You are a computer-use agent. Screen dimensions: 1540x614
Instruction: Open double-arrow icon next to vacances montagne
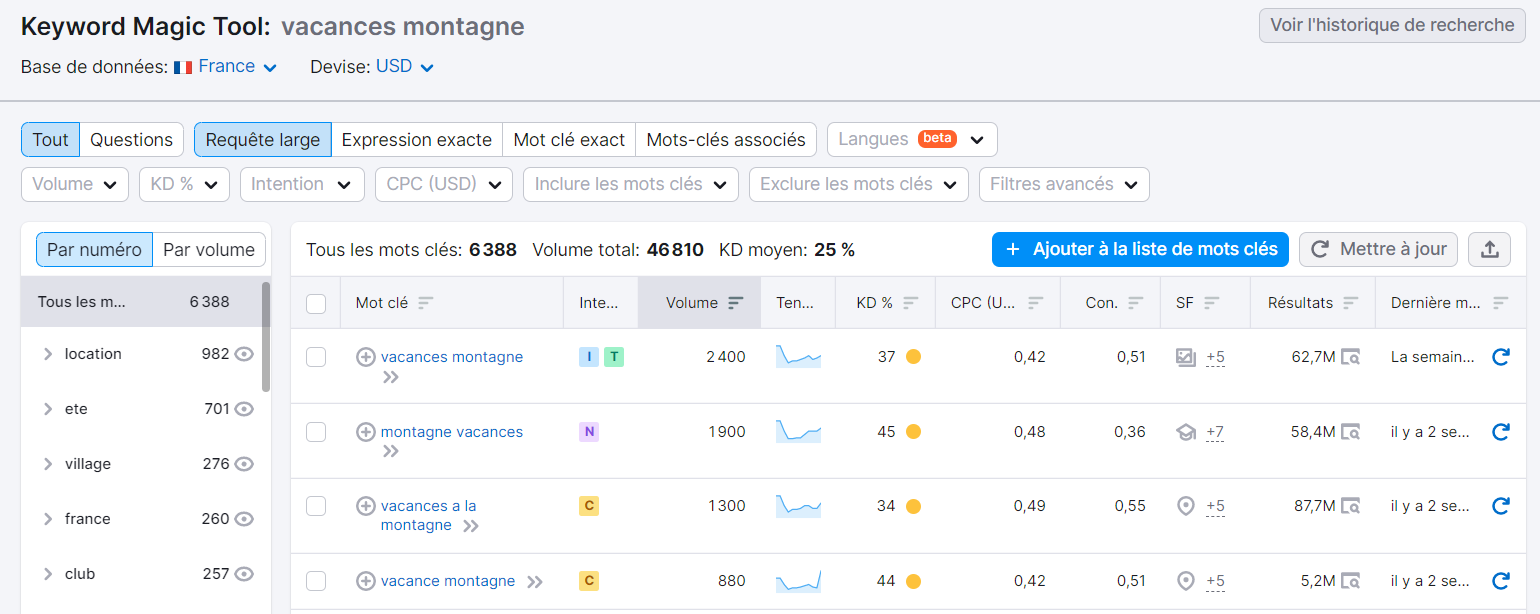[391, 377]
